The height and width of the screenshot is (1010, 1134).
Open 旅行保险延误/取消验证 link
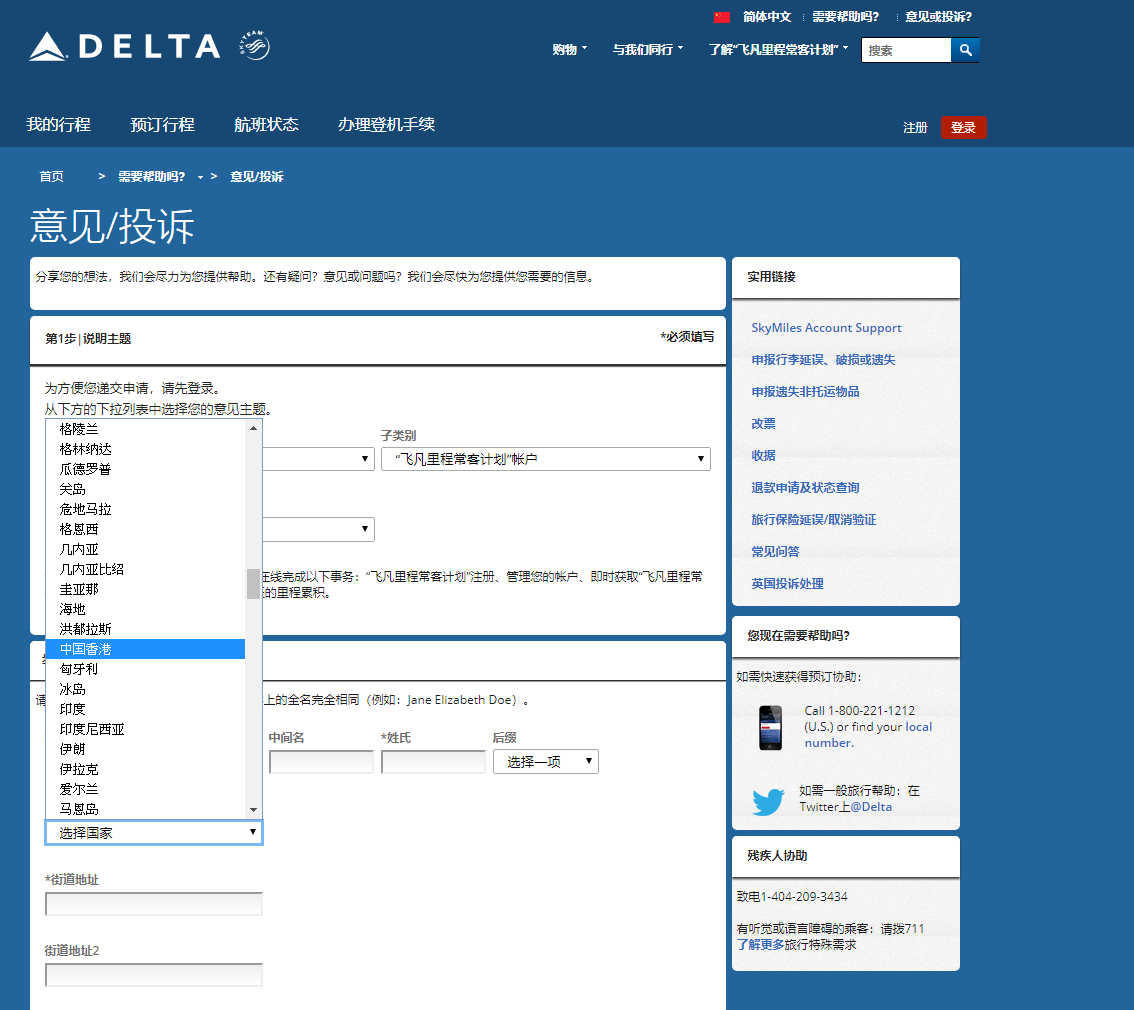(814, 519)
